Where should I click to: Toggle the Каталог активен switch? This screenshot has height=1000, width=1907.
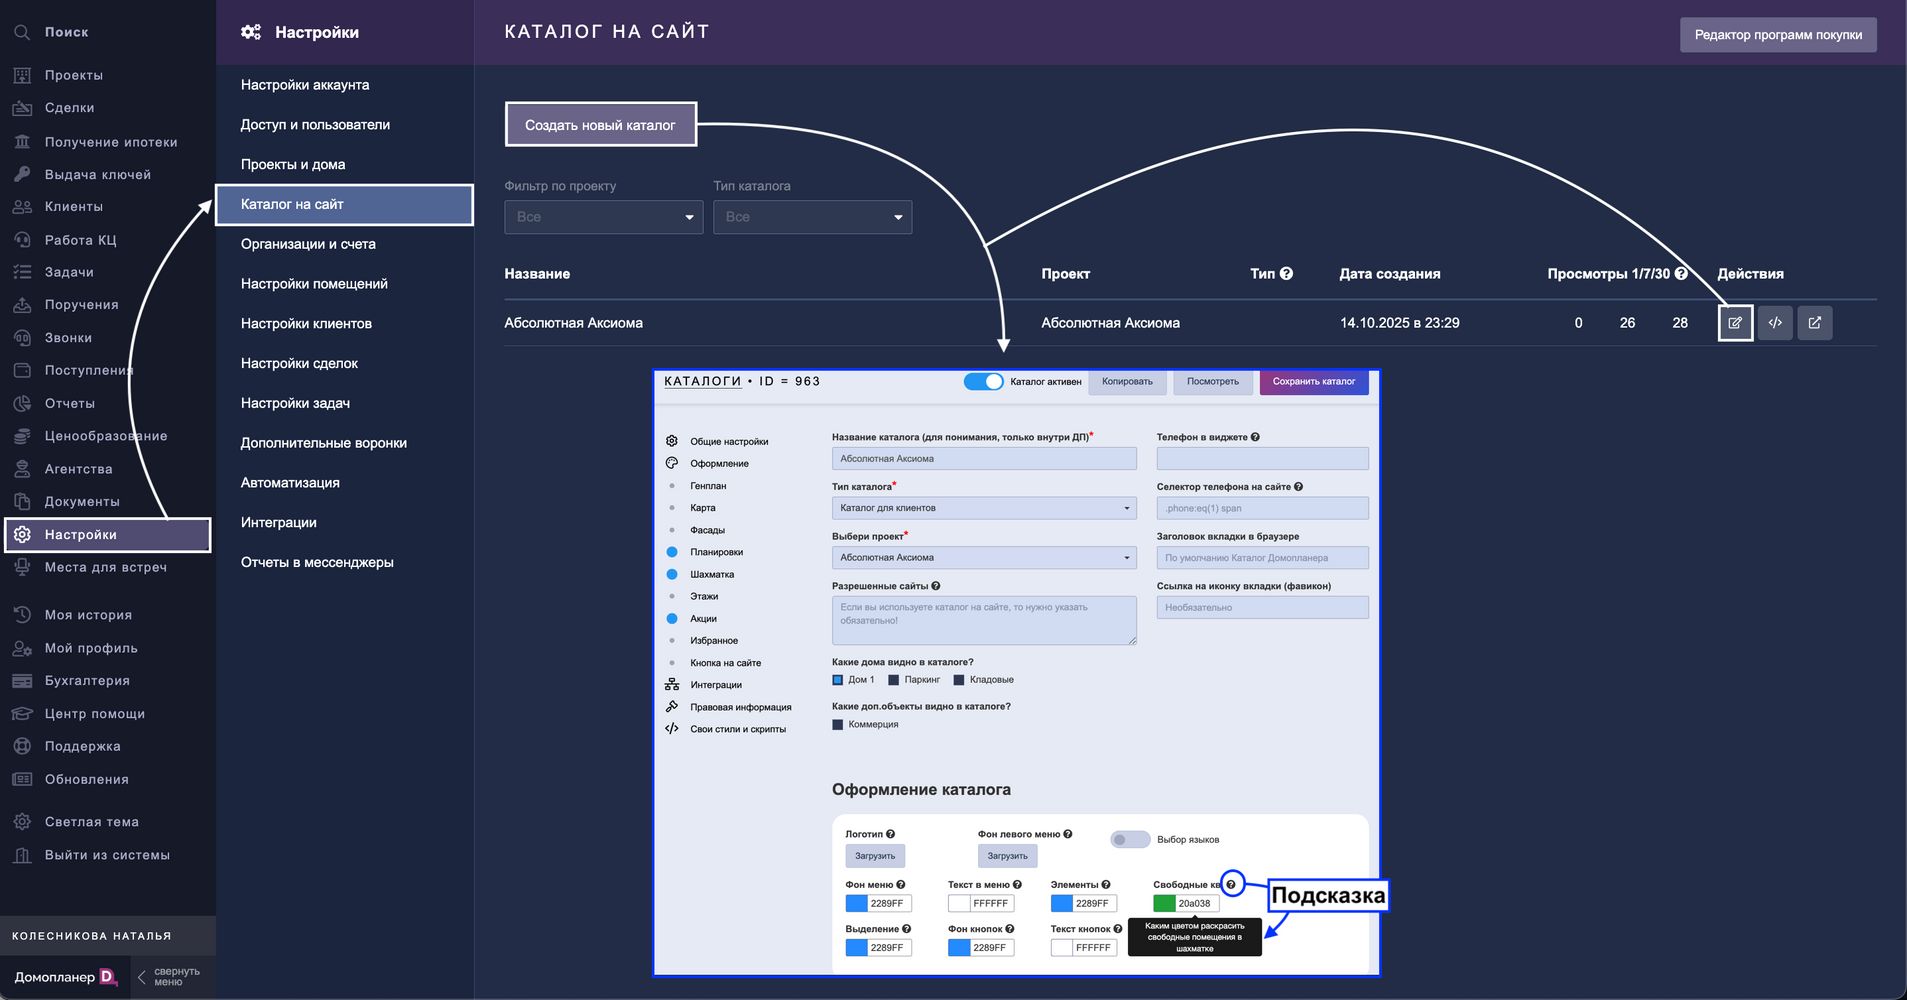pyautogui.click(x=983, y=381)
